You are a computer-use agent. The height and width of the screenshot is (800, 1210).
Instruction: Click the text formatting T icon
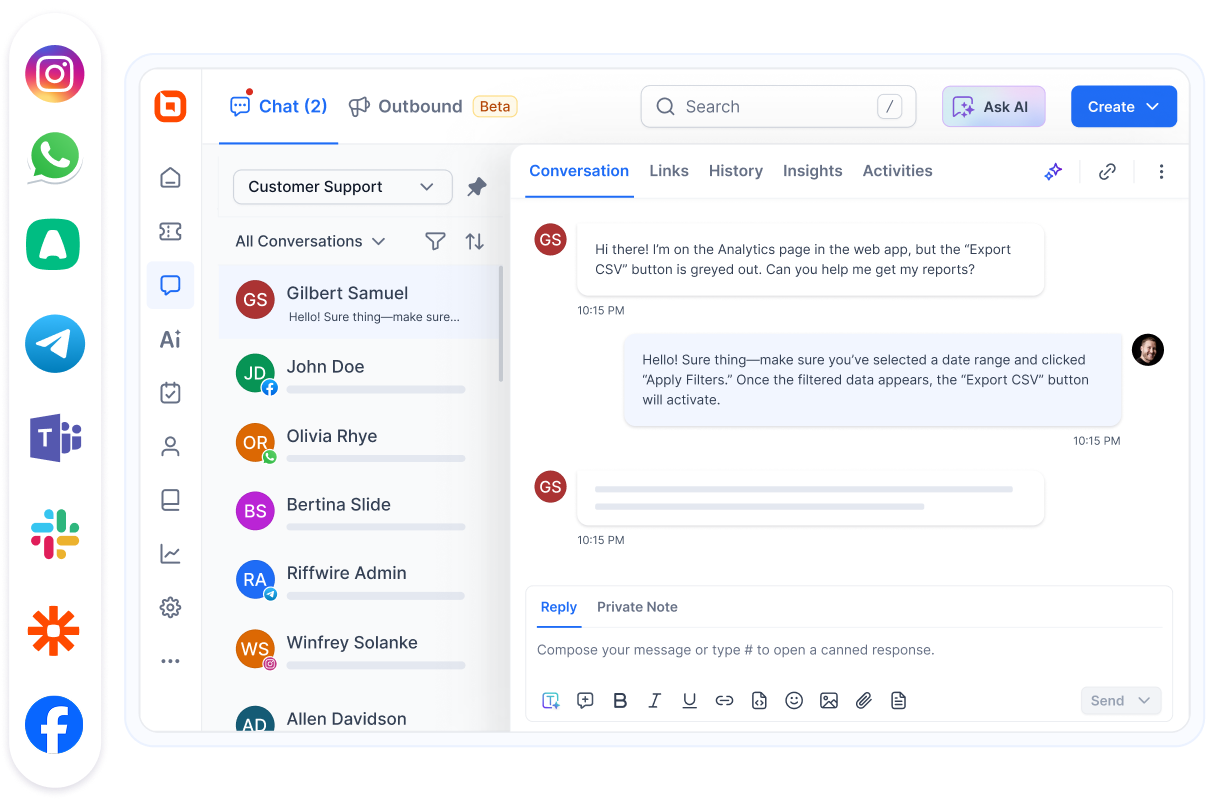pyautogui.click(x=550, y=701)
